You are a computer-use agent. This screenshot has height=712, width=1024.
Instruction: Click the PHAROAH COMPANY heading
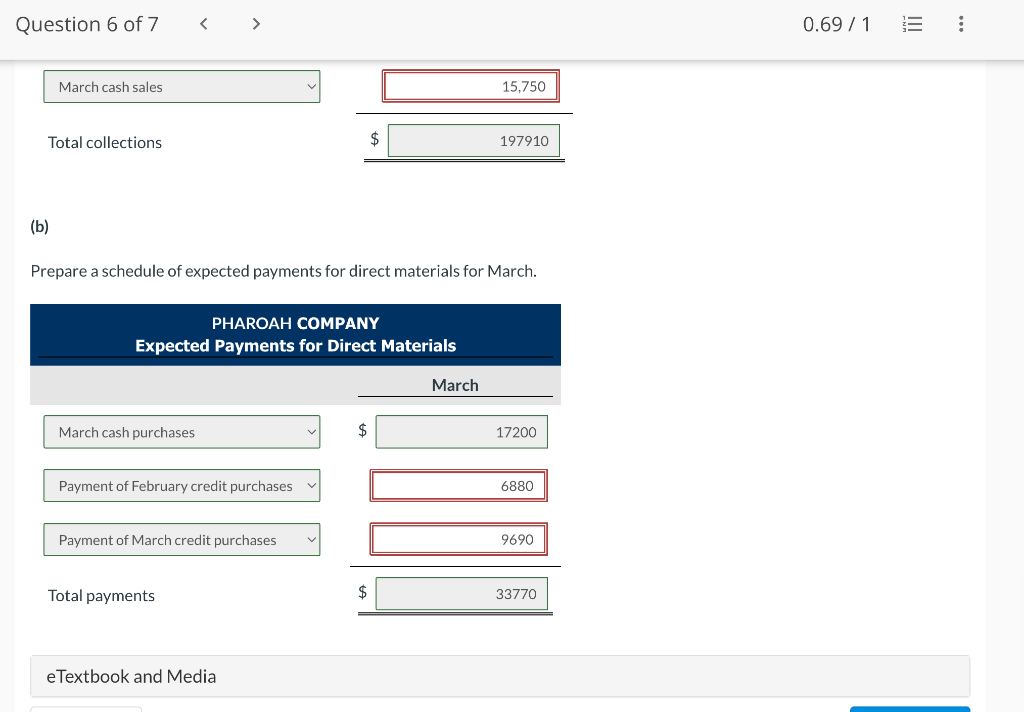tap(295, 323)
